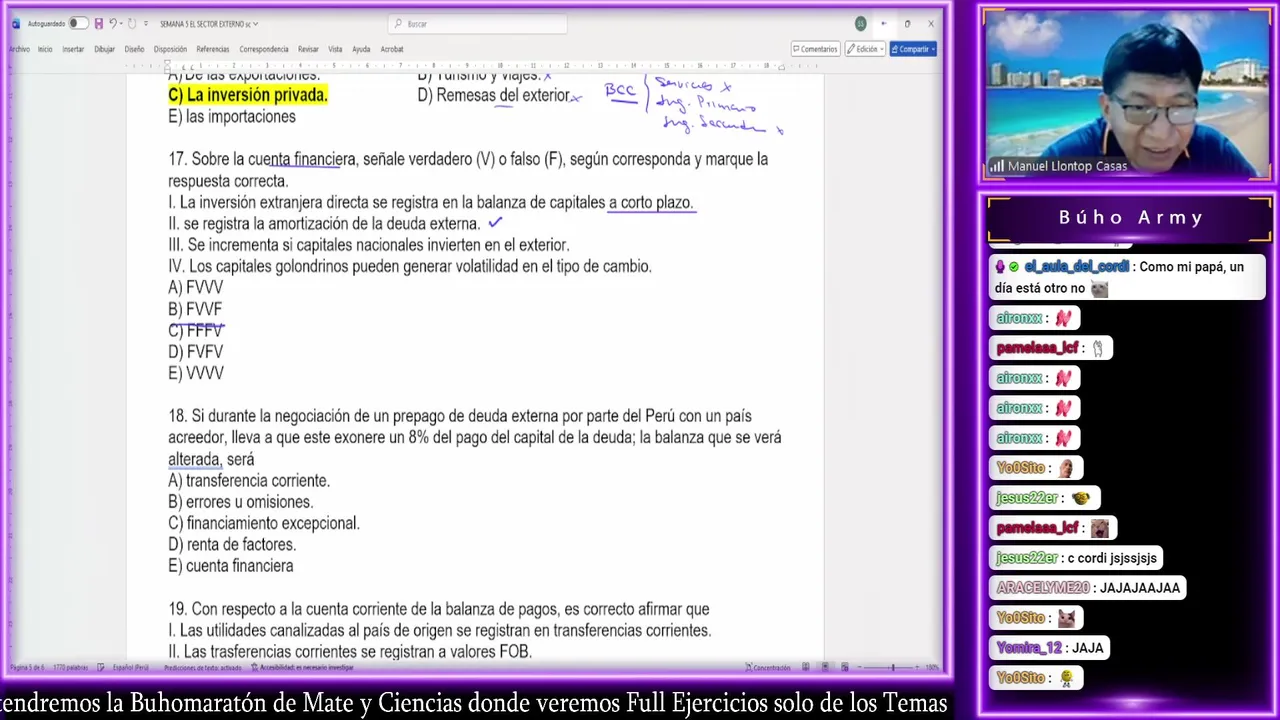1280x720 pixels.
Task: Click option D) Remesas del exterior
Action: click(x=494, y=96)
